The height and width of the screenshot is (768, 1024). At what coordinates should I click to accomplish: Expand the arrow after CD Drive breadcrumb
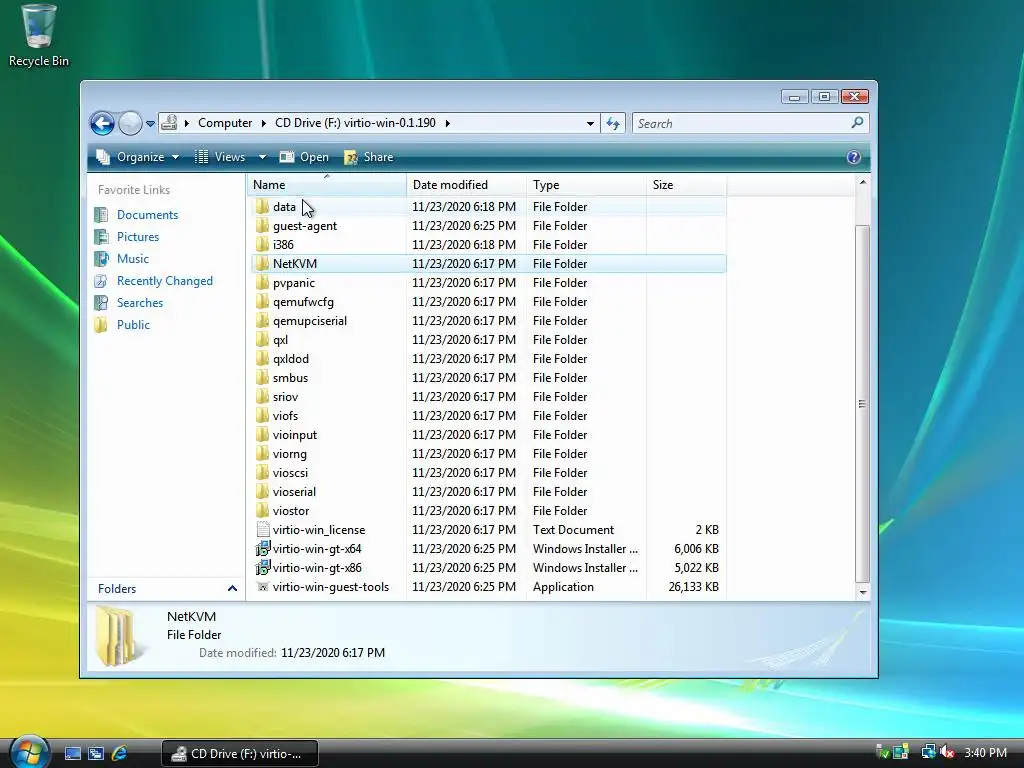click(447, 123)
